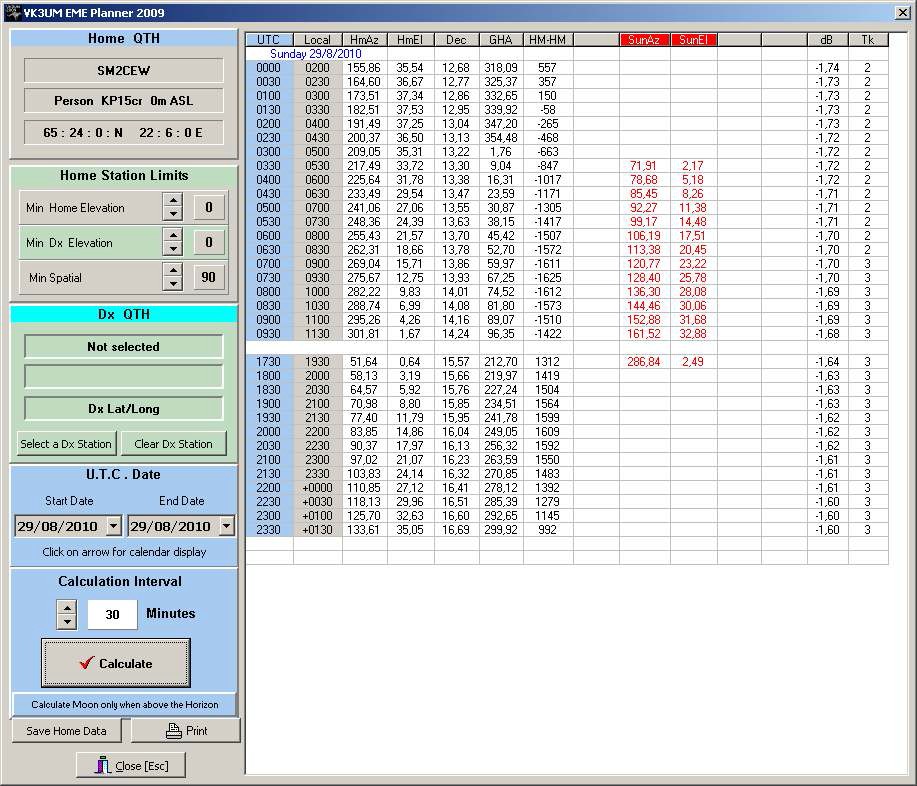917x786 pixels.
Task: Click the Close [Esc] door icon button
Action: 131,766
